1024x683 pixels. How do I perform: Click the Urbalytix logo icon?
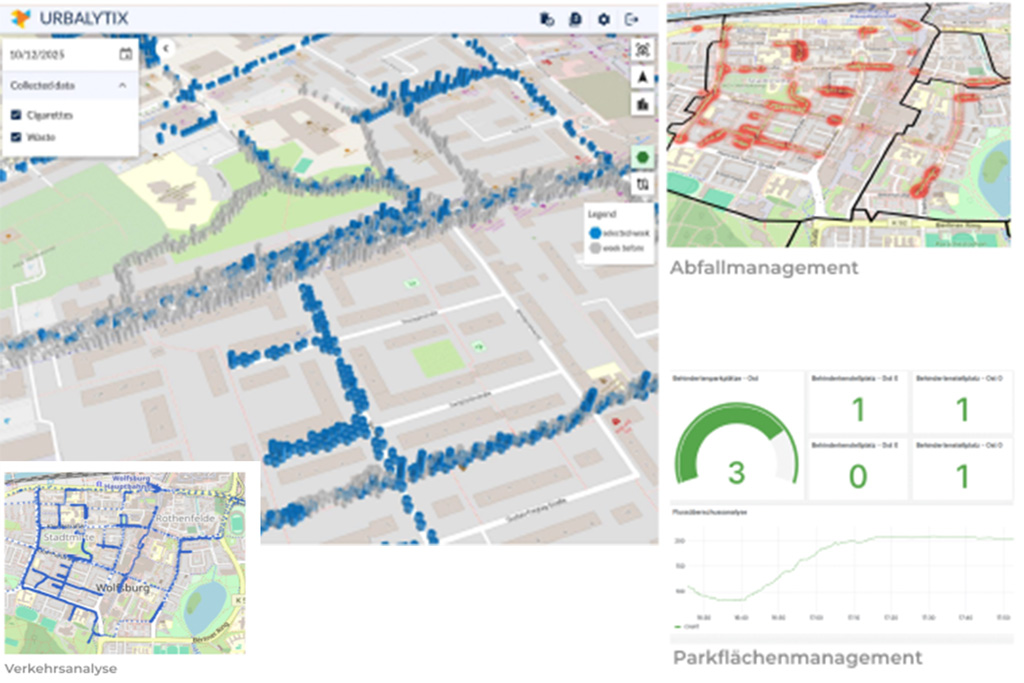click(20, 18)
